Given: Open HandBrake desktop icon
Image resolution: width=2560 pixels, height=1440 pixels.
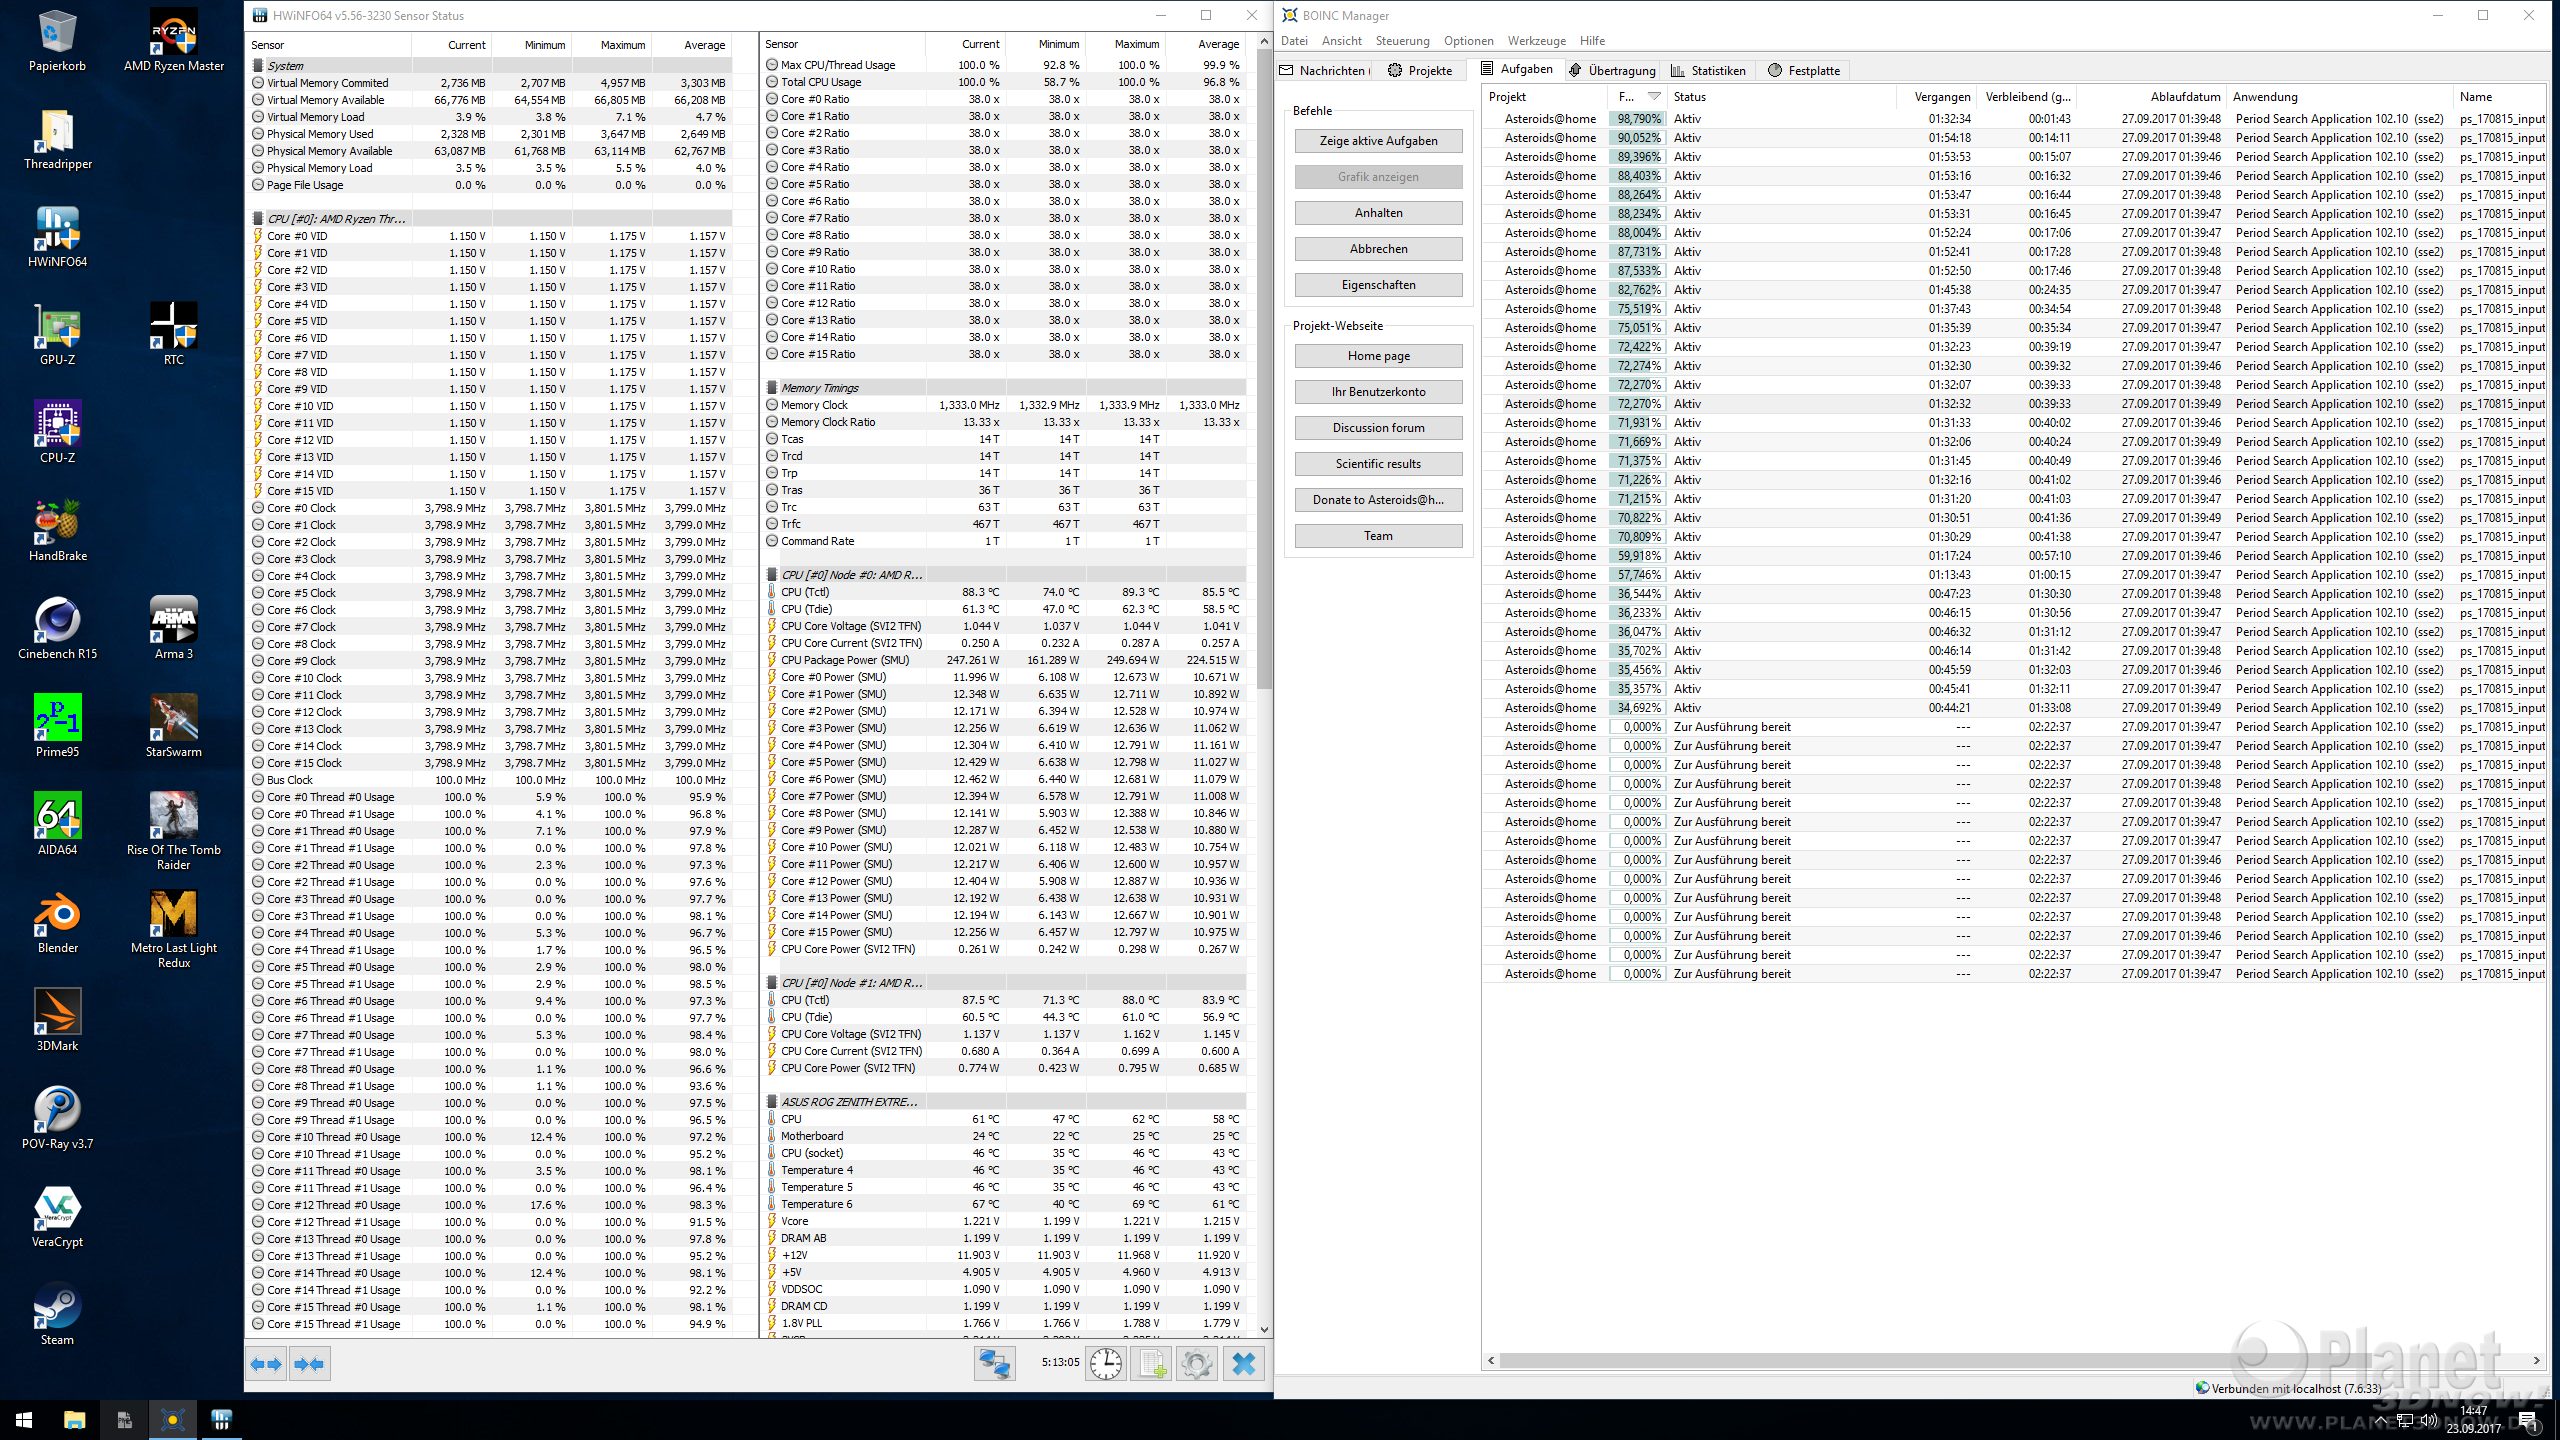Looking at the screenshot, I should (x=57, y=532).
